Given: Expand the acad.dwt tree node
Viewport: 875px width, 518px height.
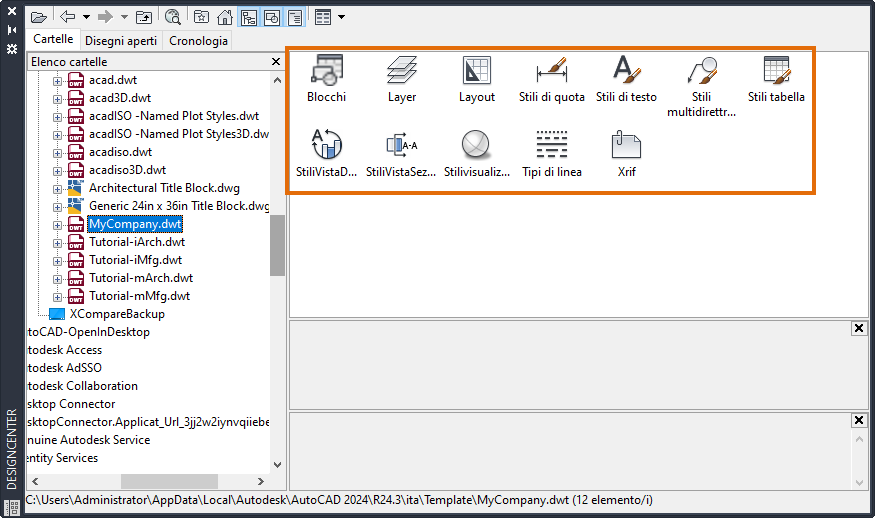Looking at the screenshot, I should pyautogui.click(x=57, y=81).
